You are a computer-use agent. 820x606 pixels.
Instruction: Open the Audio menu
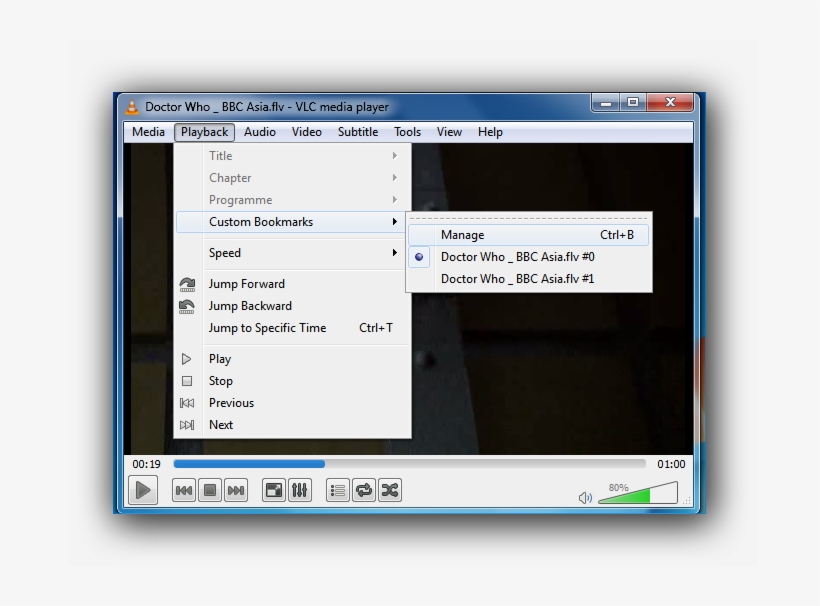[260, 132]
